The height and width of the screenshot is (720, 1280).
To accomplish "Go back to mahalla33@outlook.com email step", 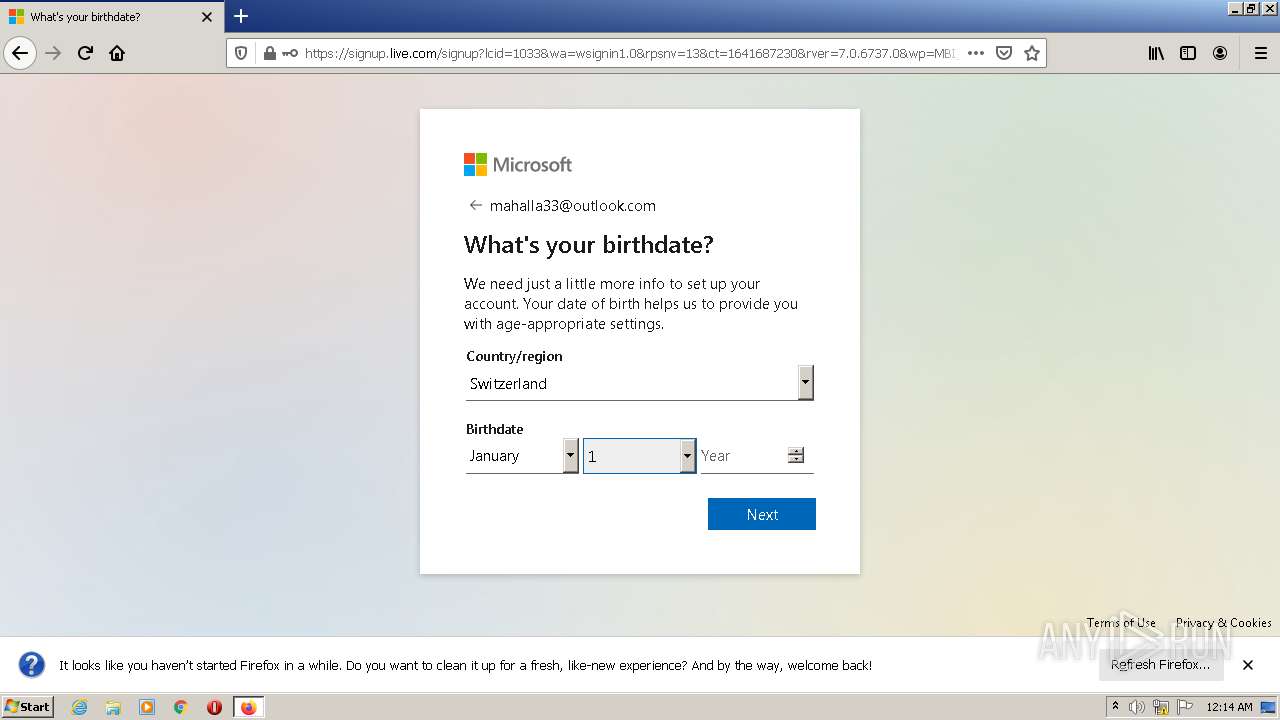I will click(476, 205).
